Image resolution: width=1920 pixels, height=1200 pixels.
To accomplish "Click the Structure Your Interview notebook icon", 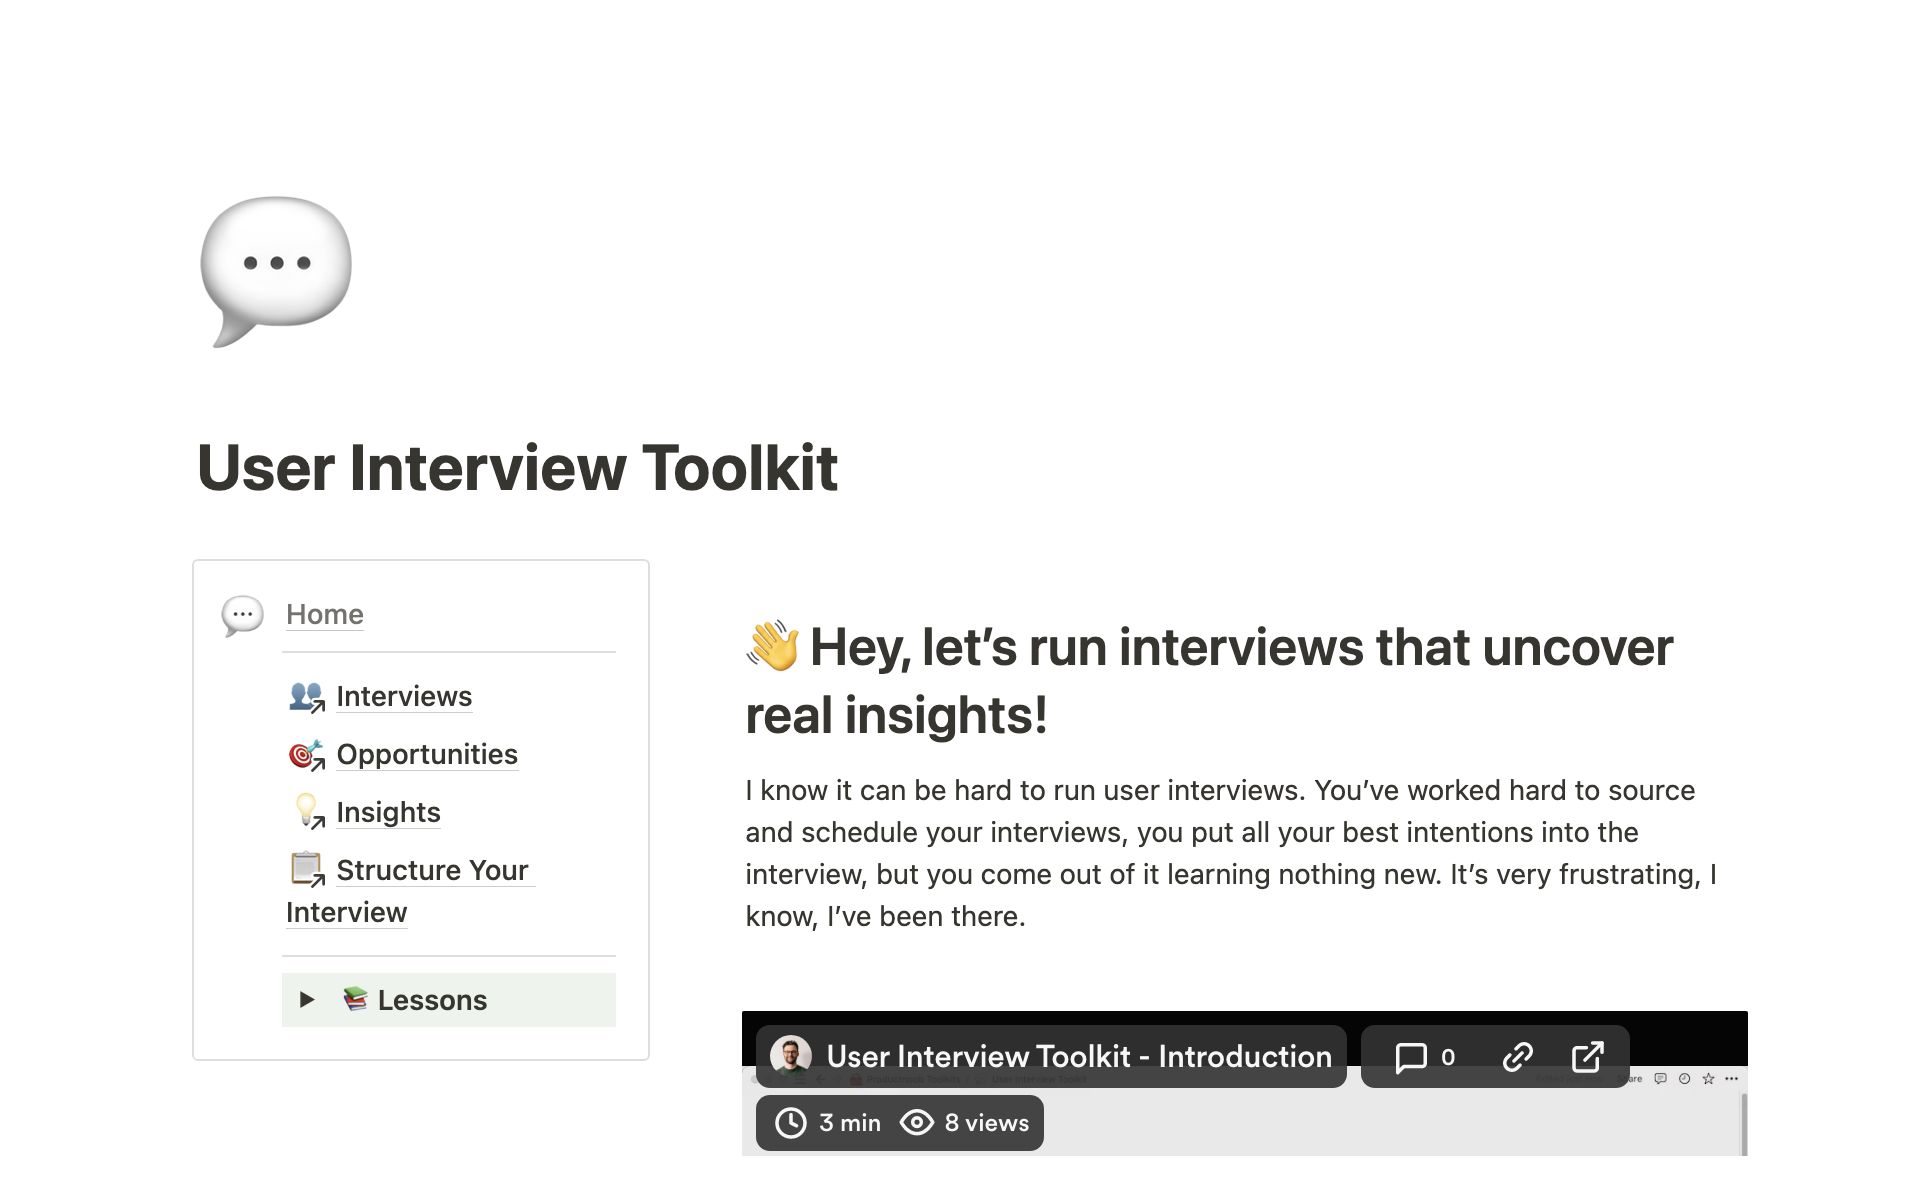I will (x=305, y=870).
